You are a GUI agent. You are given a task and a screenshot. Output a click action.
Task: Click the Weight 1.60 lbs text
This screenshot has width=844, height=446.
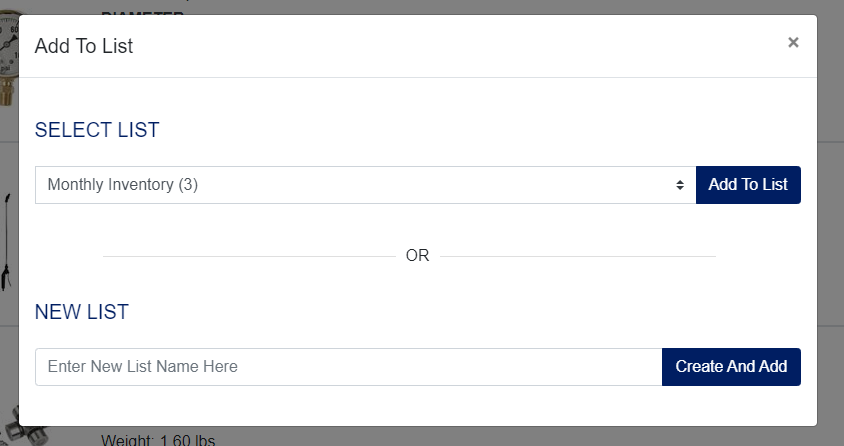[158, 439]
